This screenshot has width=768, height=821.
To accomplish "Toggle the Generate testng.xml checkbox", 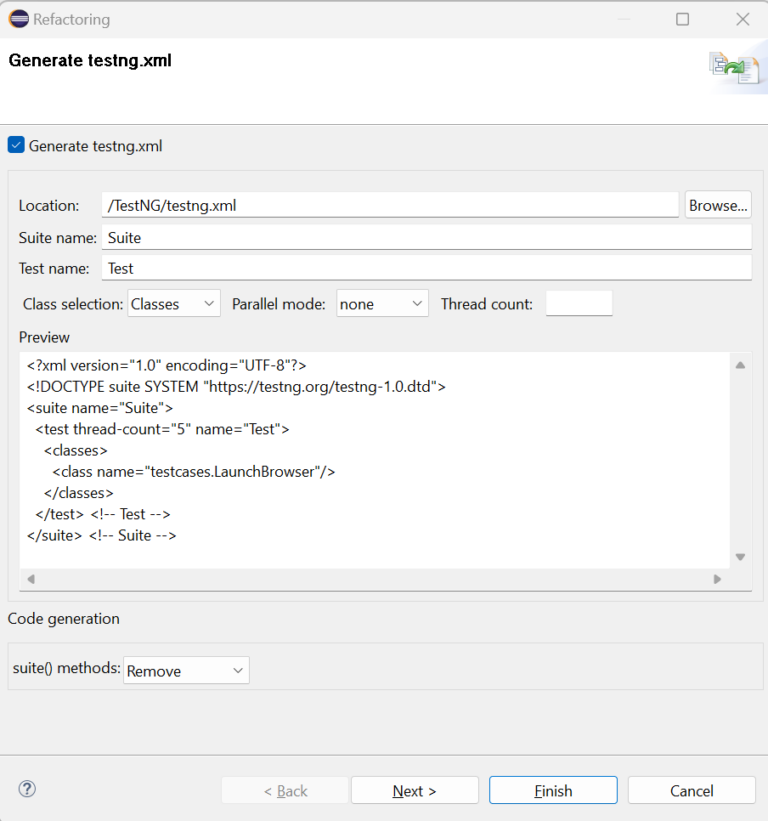I will (x=15, y=145).
